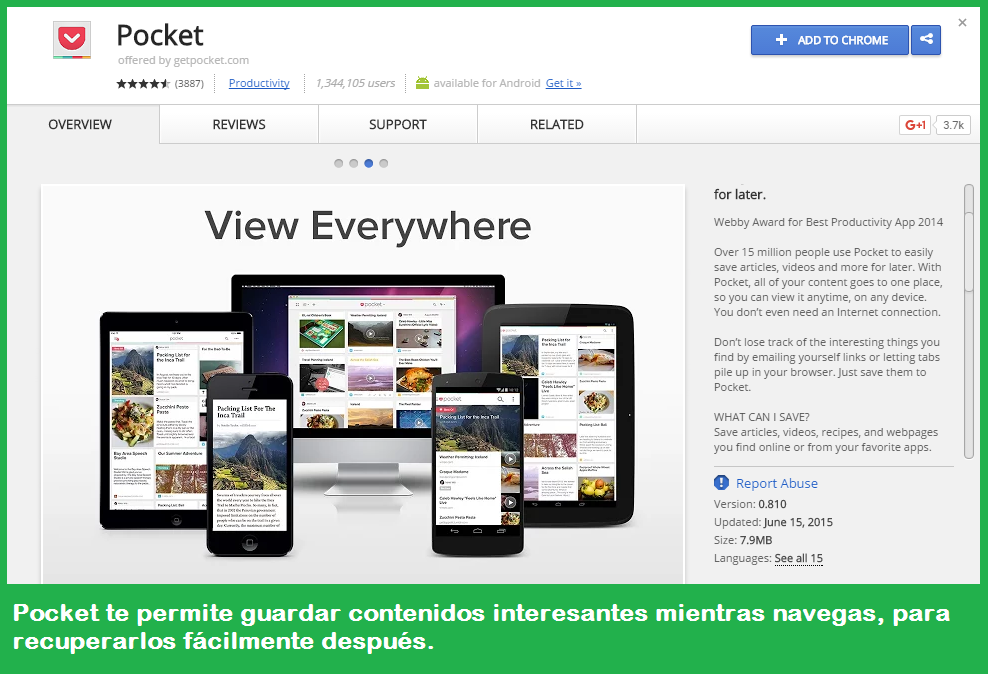Screen dimensions: 988x674
Task: Open the Related tab
Action: [556, 125]
